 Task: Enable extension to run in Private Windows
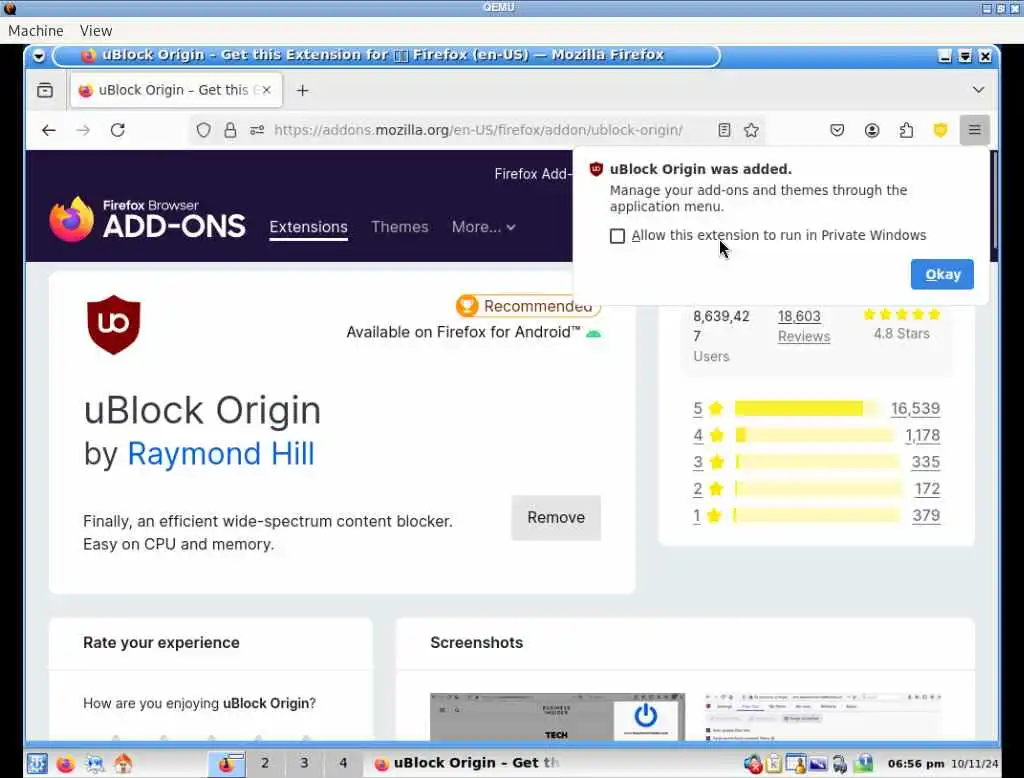[617, 236]
